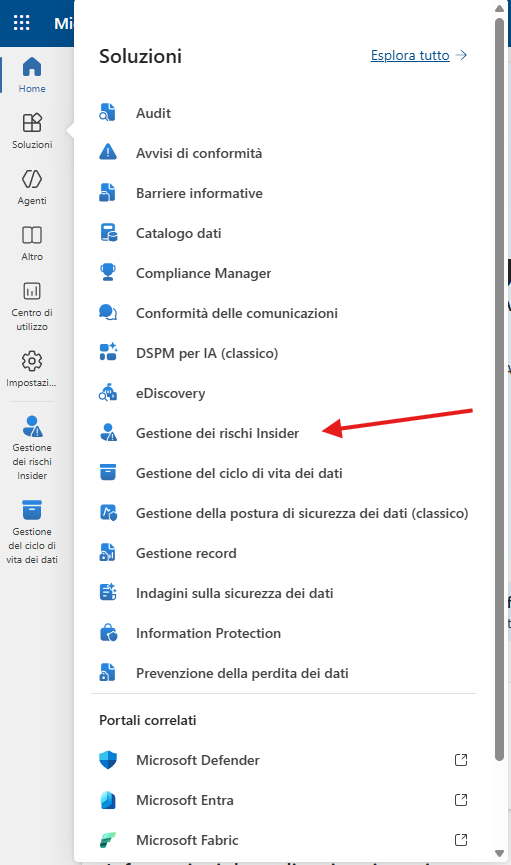Image resolution: width=511 pixels, height=865 pixels.
Task: Click the Gestione della postura di sicurezza icon
Action: 108,512
